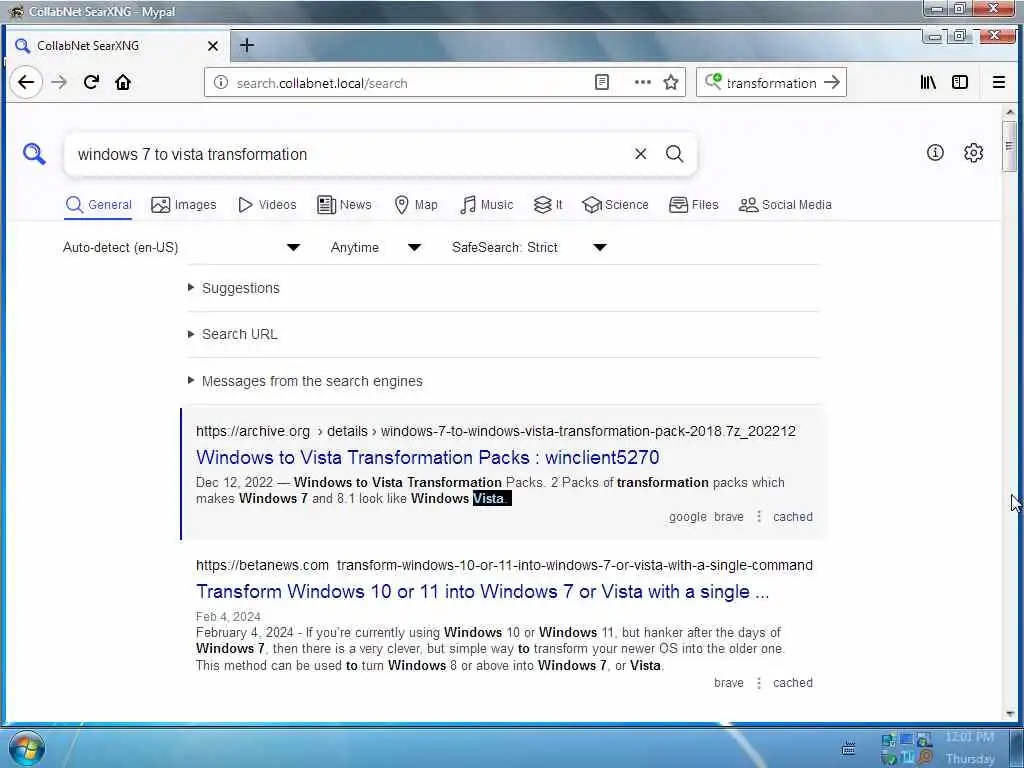Close the CollabNet SearXNG tab
The width and height of the screenshot is (1024, 768).
pos(213,46)
